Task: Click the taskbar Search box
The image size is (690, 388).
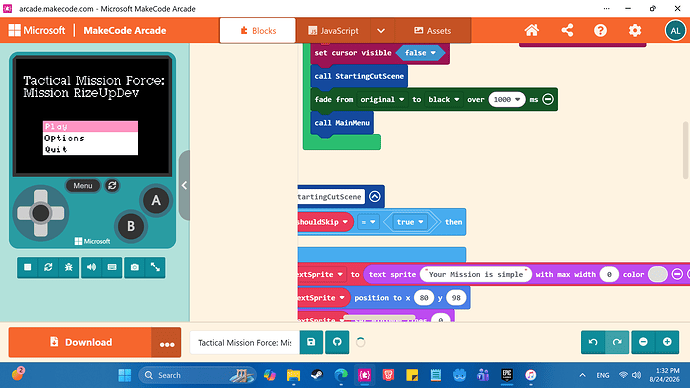Action: (197, 375)
